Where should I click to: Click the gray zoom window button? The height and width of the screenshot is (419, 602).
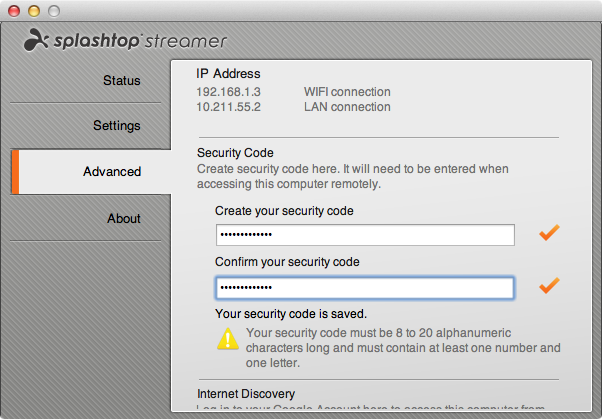click(x=54, y=11)
